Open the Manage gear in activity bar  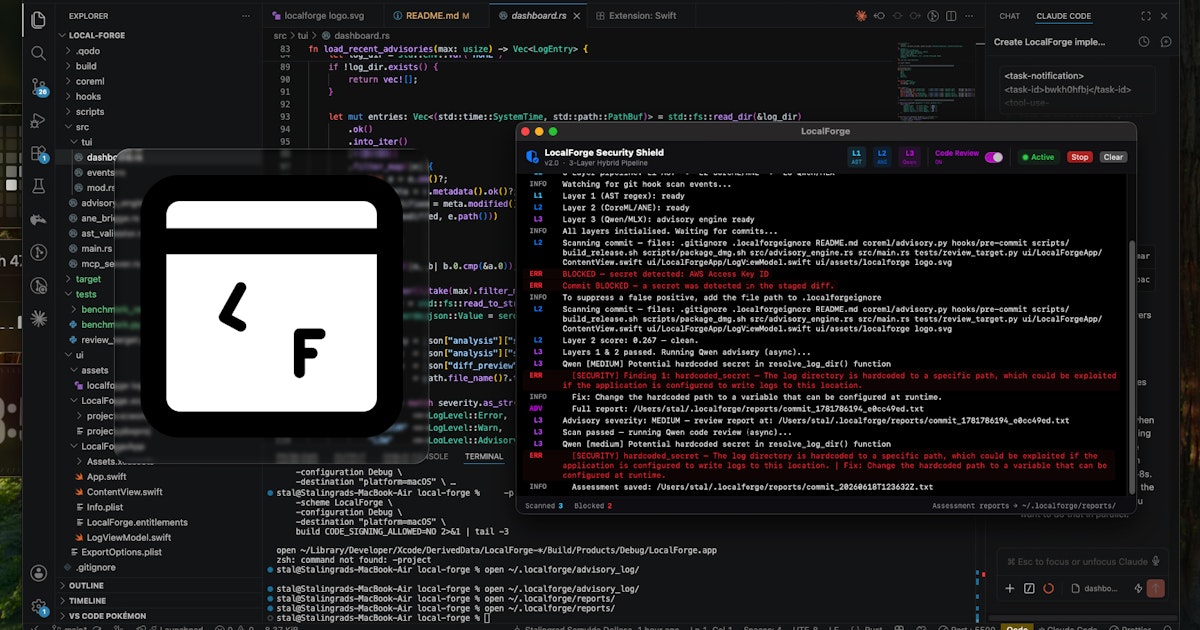(38, 606)
